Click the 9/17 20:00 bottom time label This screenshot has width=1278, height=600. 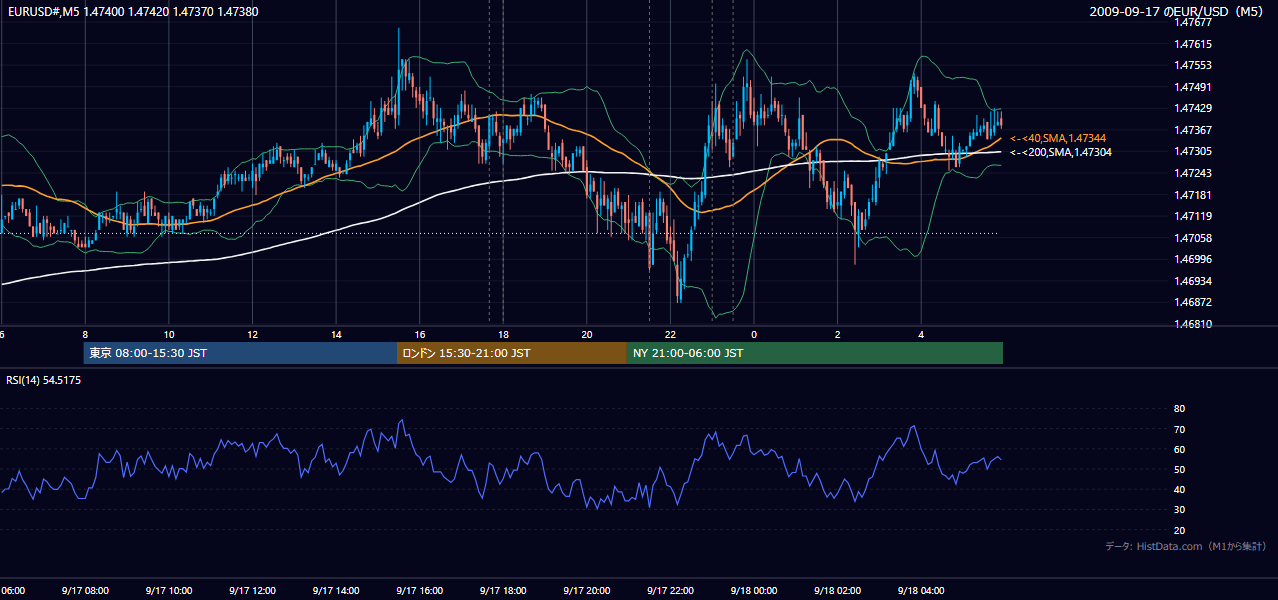tap(587, 590)
